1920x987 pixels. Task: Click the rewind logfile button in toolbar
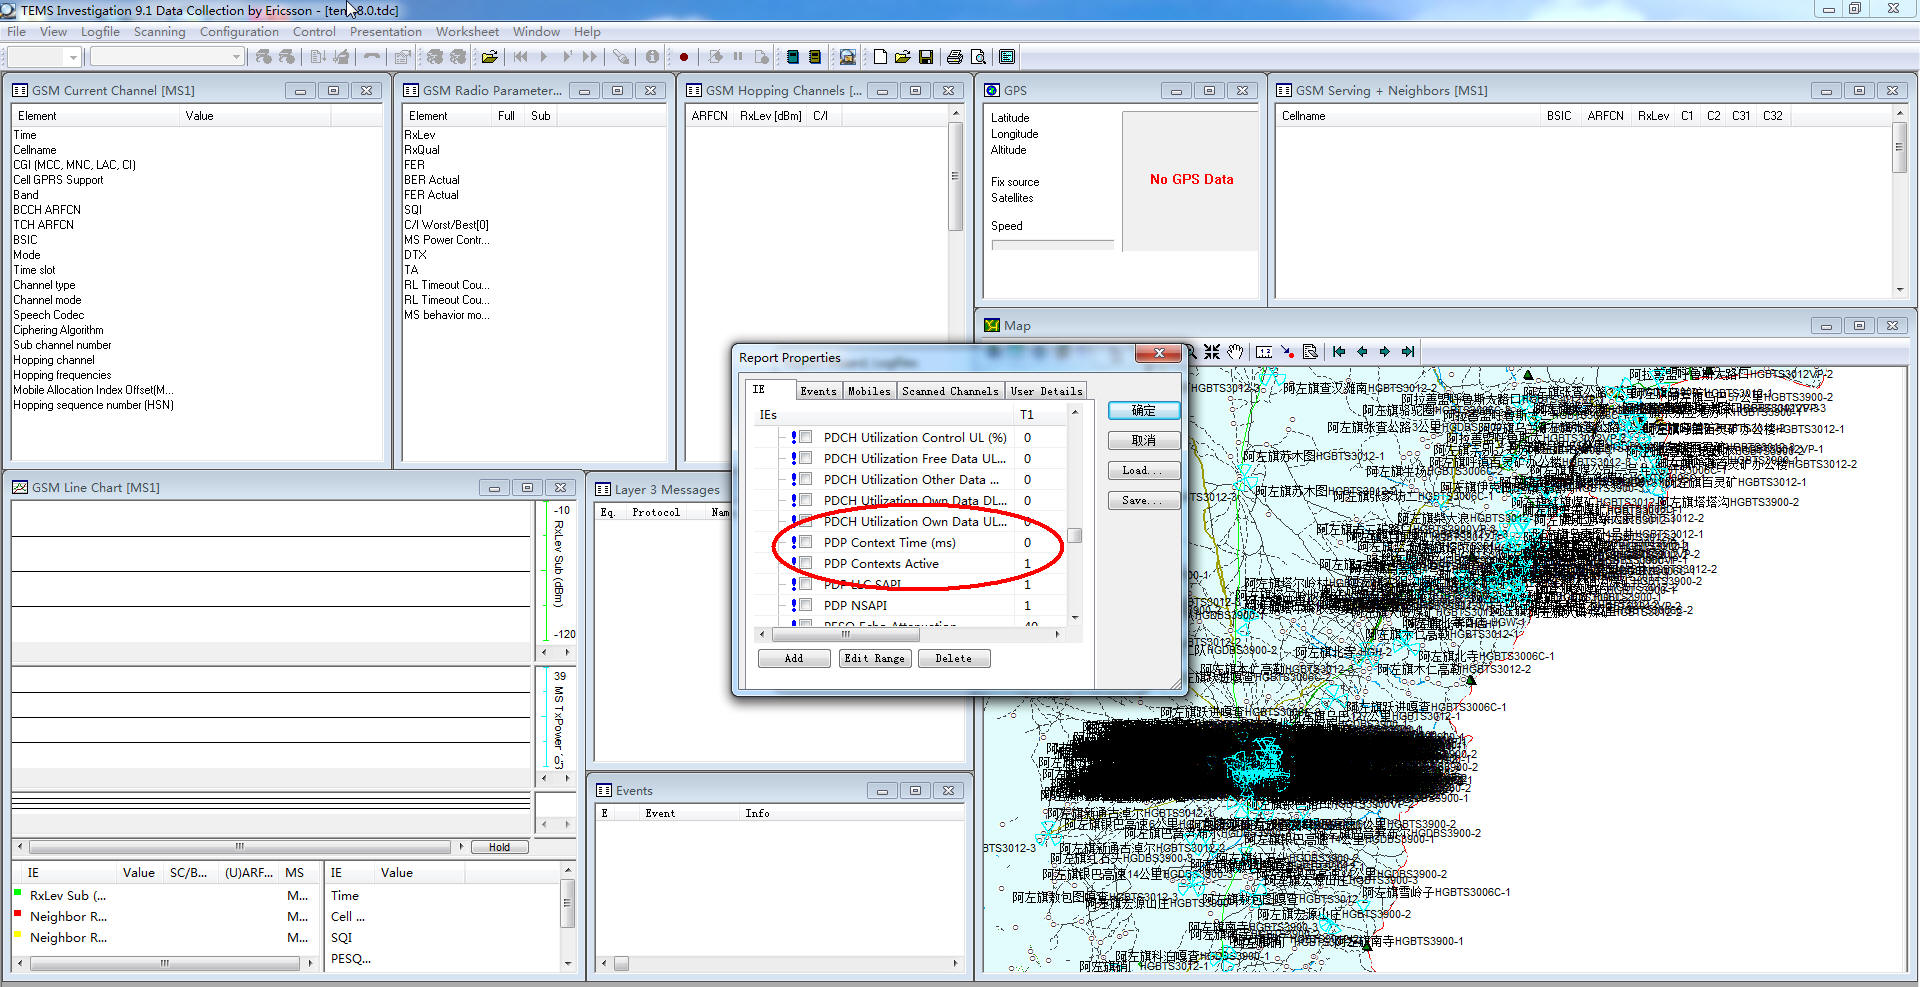click(521, 57)
